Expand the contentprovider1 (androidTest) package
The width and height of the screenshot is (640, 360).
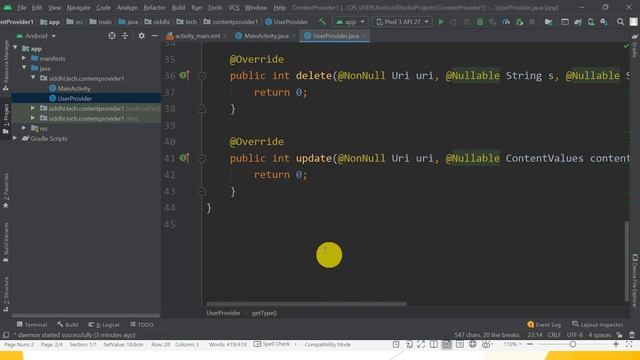point(33,108)
